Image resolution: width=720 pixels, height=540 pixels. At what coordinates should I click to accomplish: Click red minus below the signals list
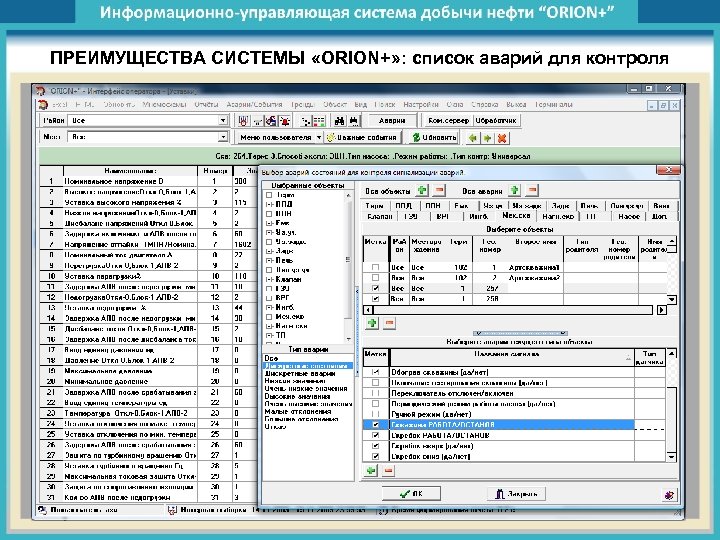point(388,470)
